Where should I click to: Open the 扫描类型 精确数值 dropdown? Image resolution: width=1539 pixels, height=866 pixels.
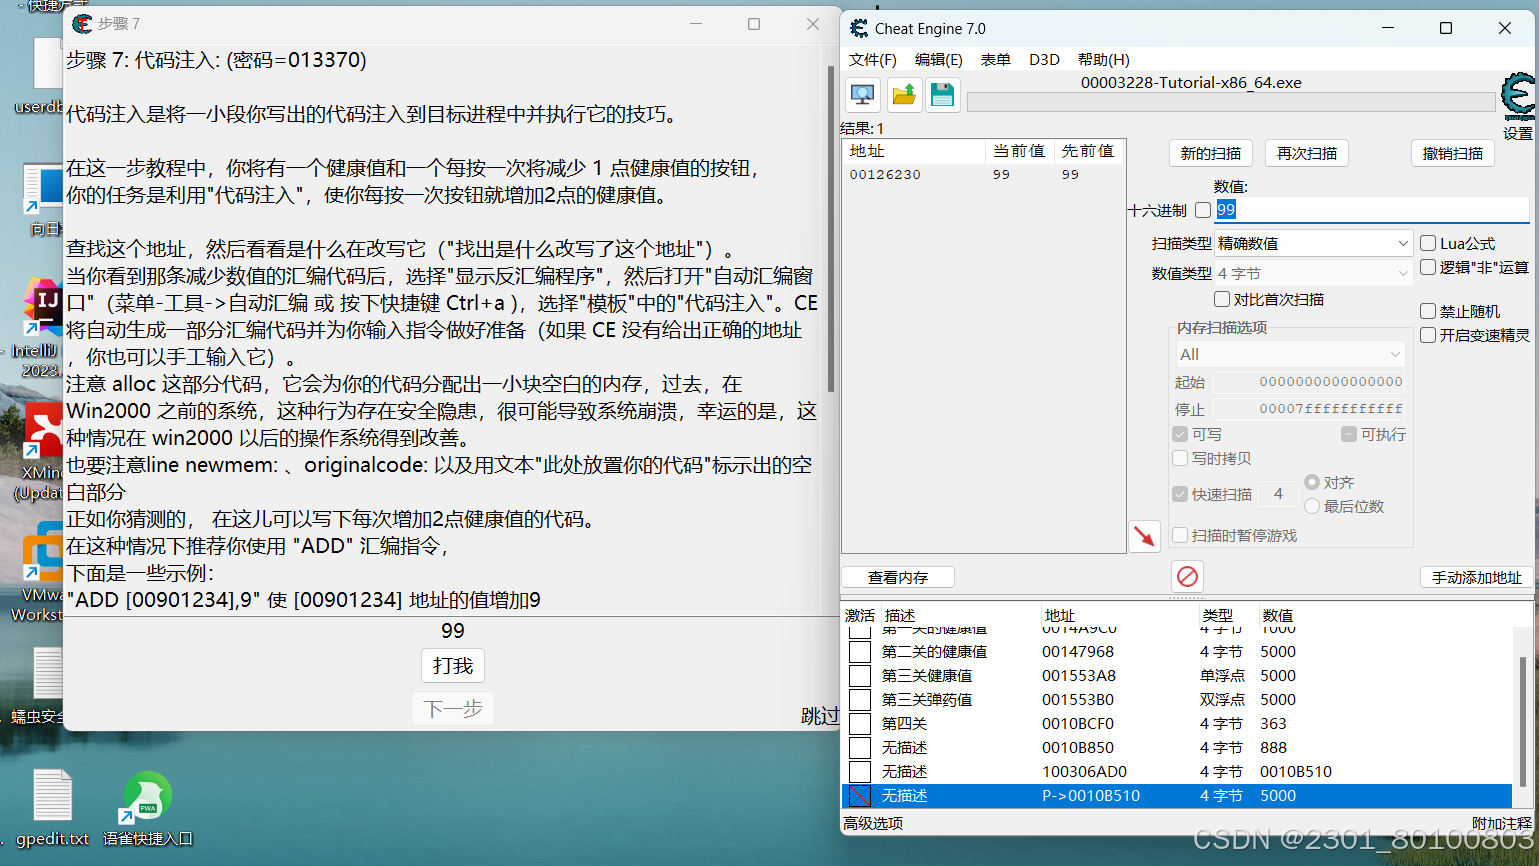pyautogui.click(x=1313, y=243)
